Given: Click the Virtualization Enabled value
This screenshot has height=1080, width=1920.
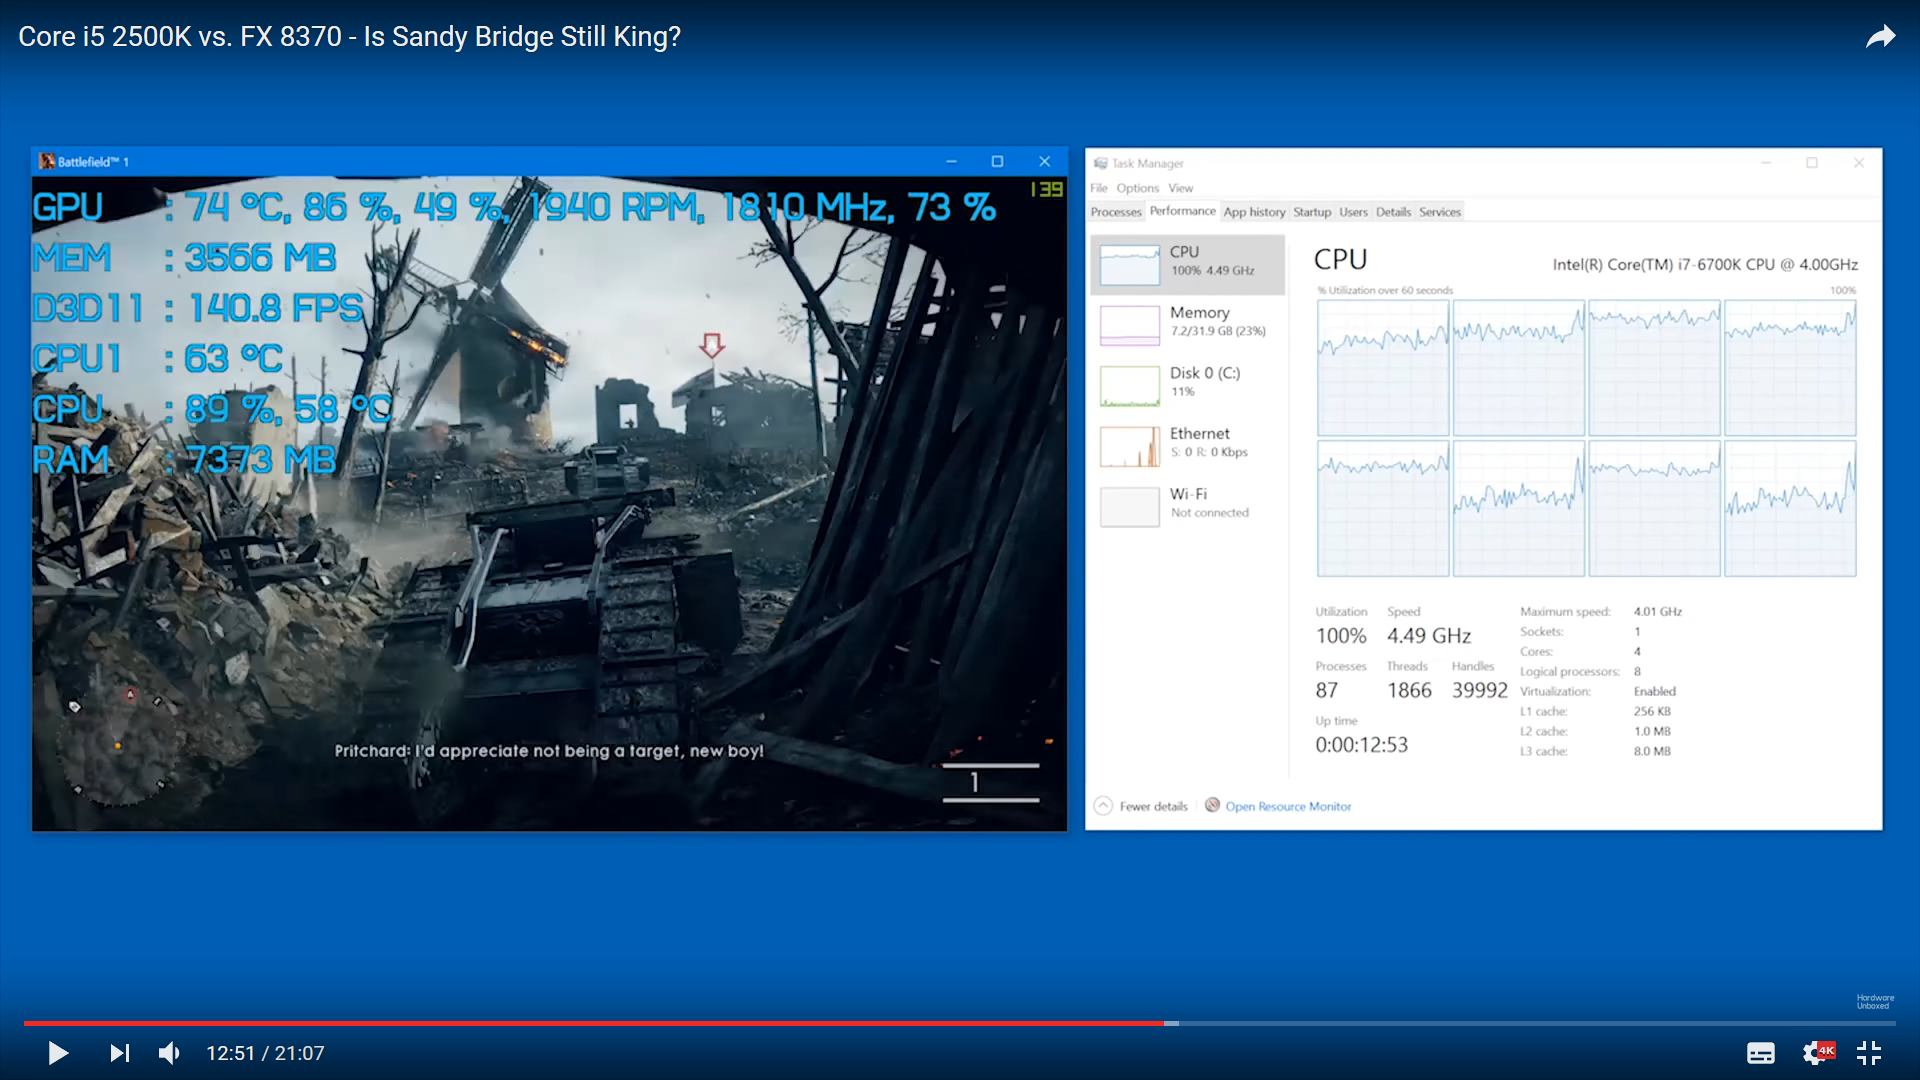Looking at the screenshot, I should 1654,692.
